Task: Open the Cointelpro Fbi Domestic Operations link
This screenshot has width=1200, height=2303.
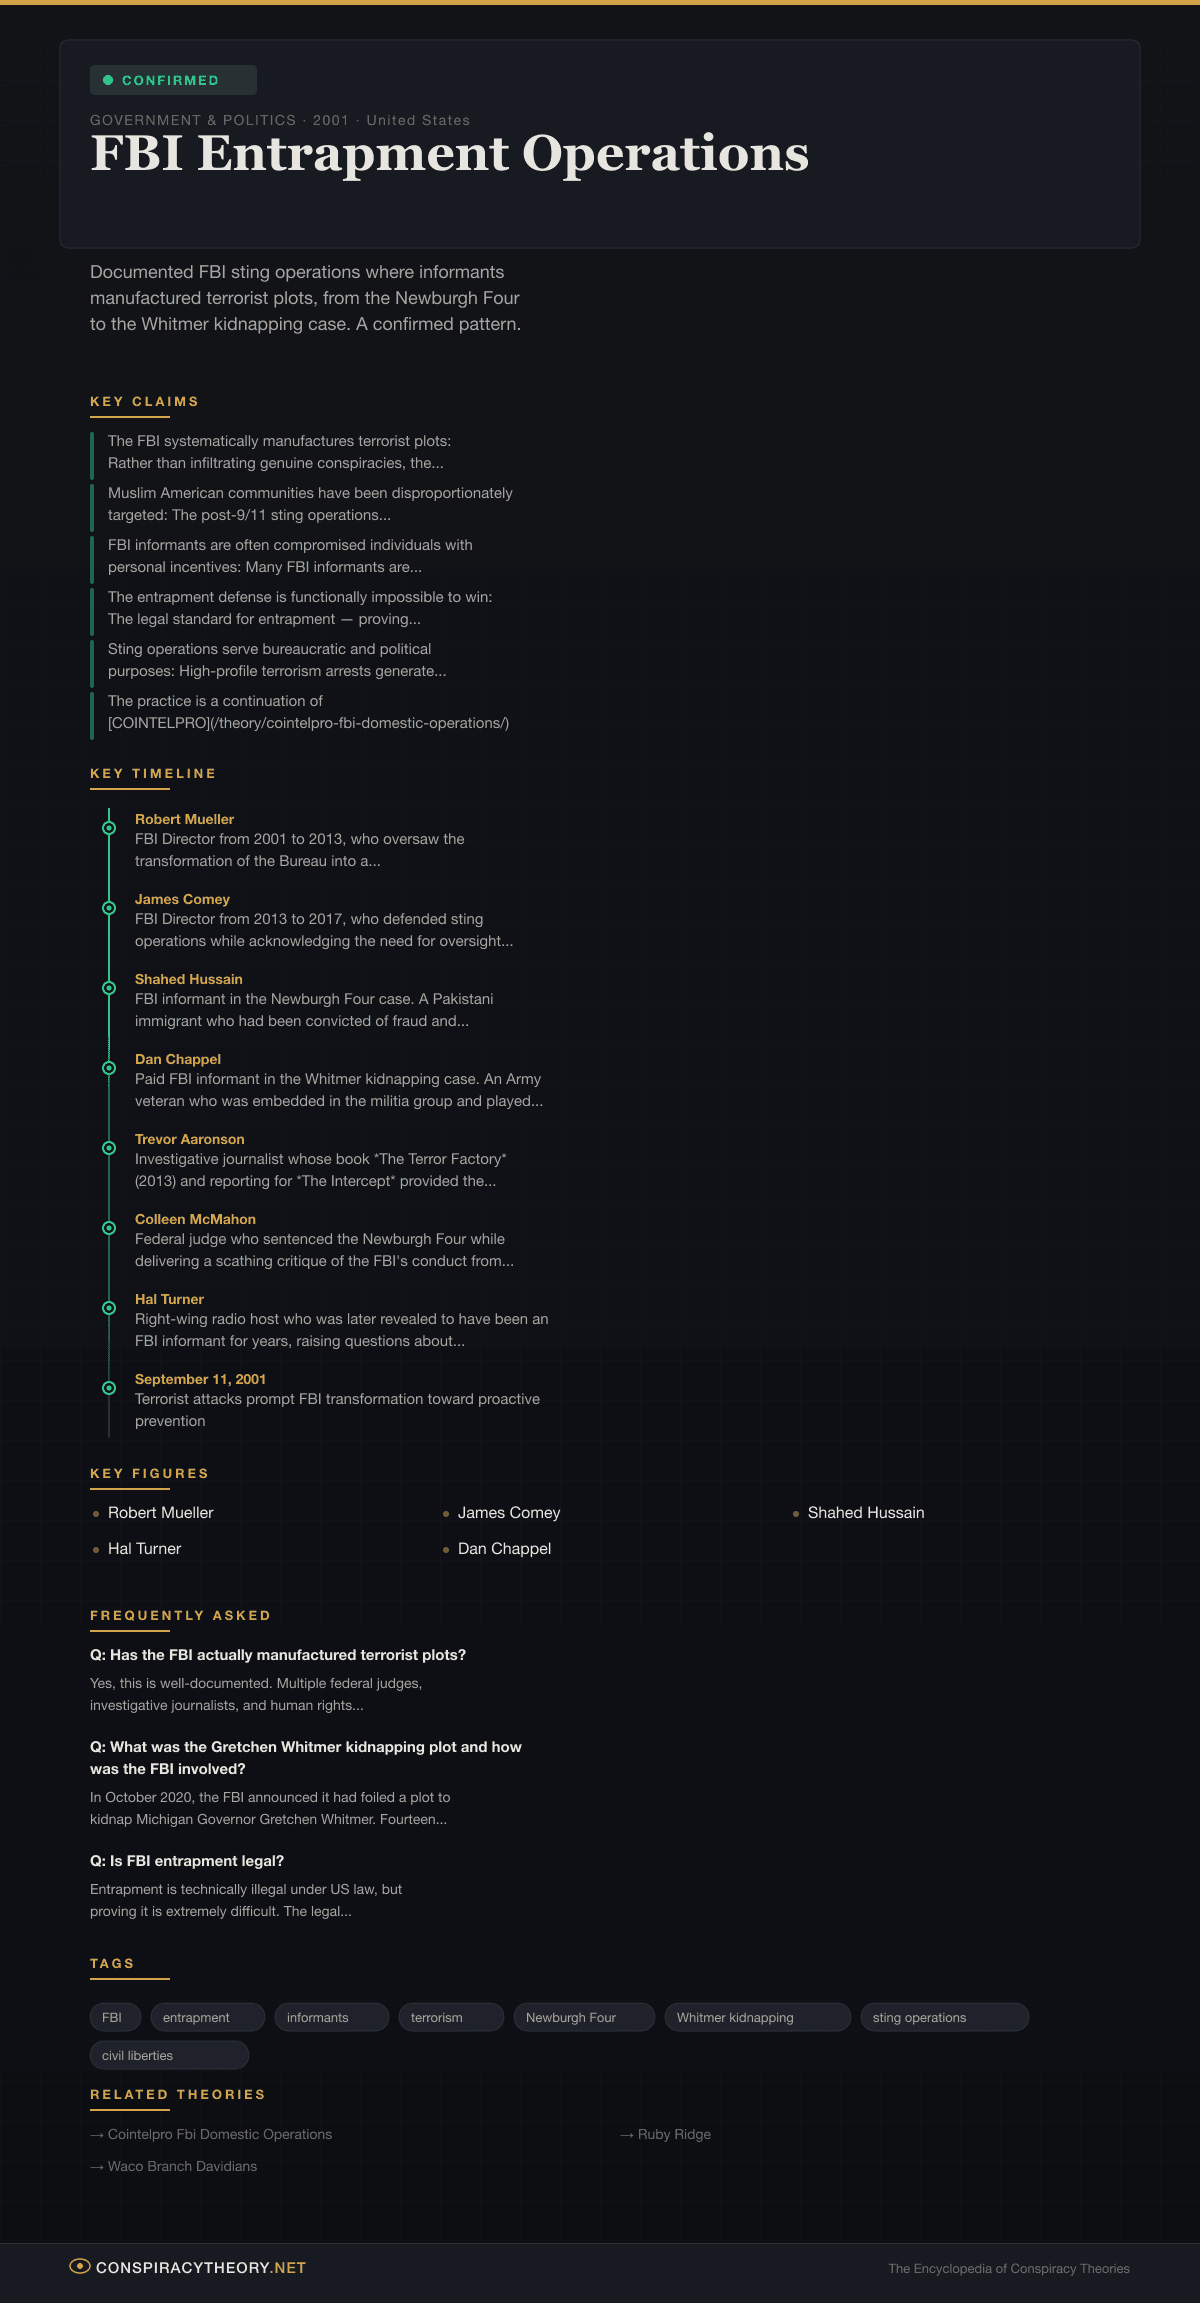Action: coord(219,2134)
